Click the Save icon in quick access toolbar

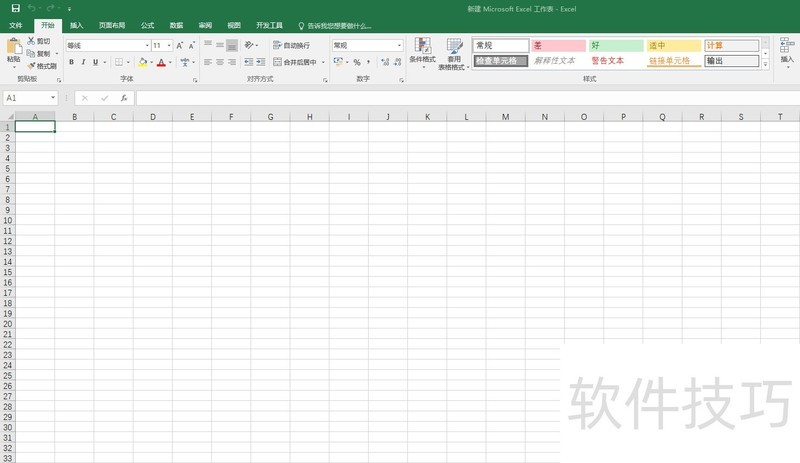16,8
